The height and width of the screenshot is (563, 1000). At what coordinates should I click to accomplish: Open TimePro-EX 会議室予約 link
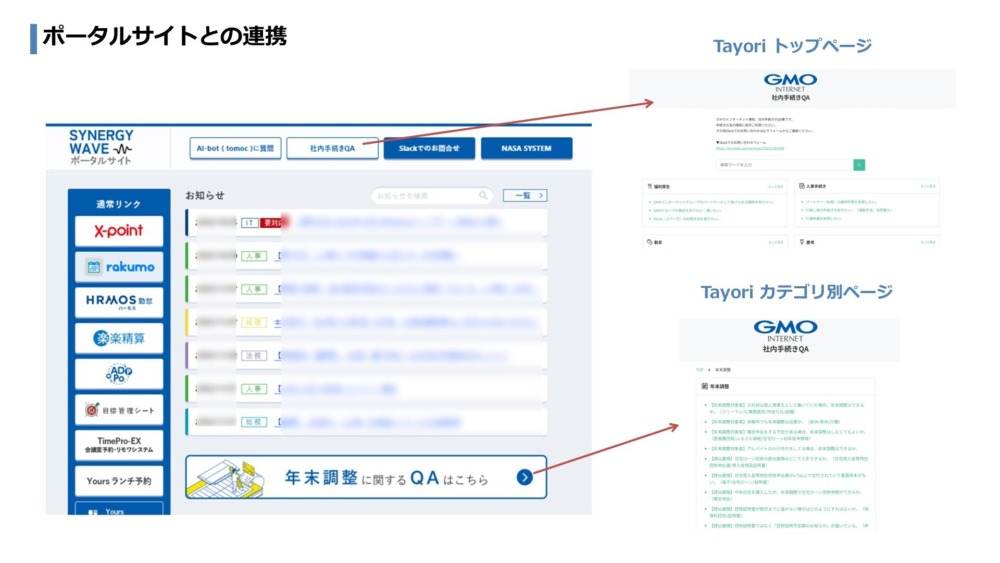pos(119,445)
